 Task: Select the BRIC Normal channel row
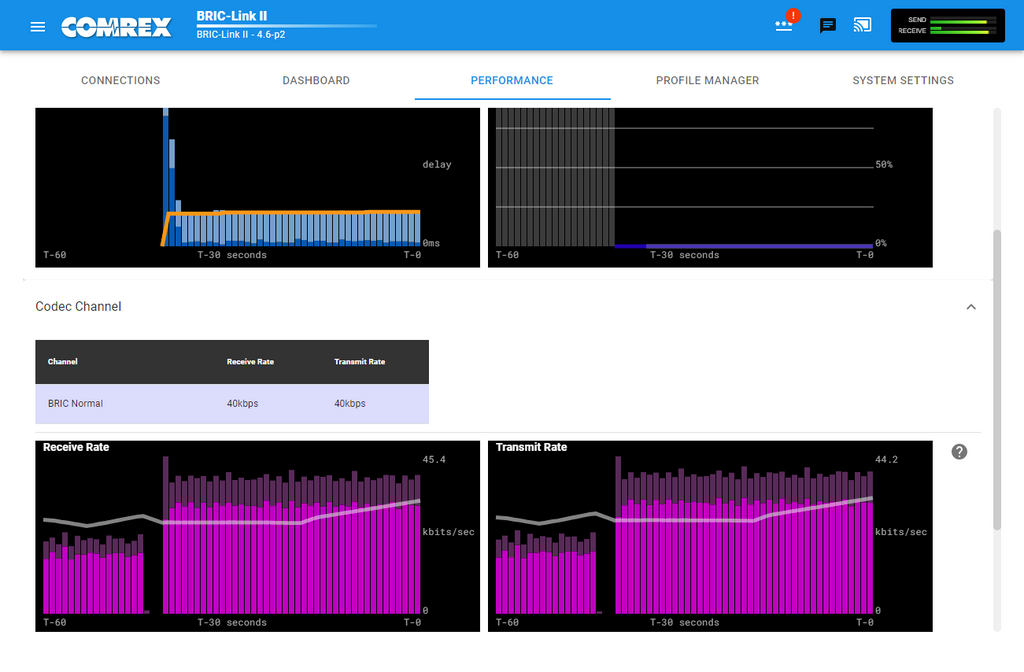point(232,404)
